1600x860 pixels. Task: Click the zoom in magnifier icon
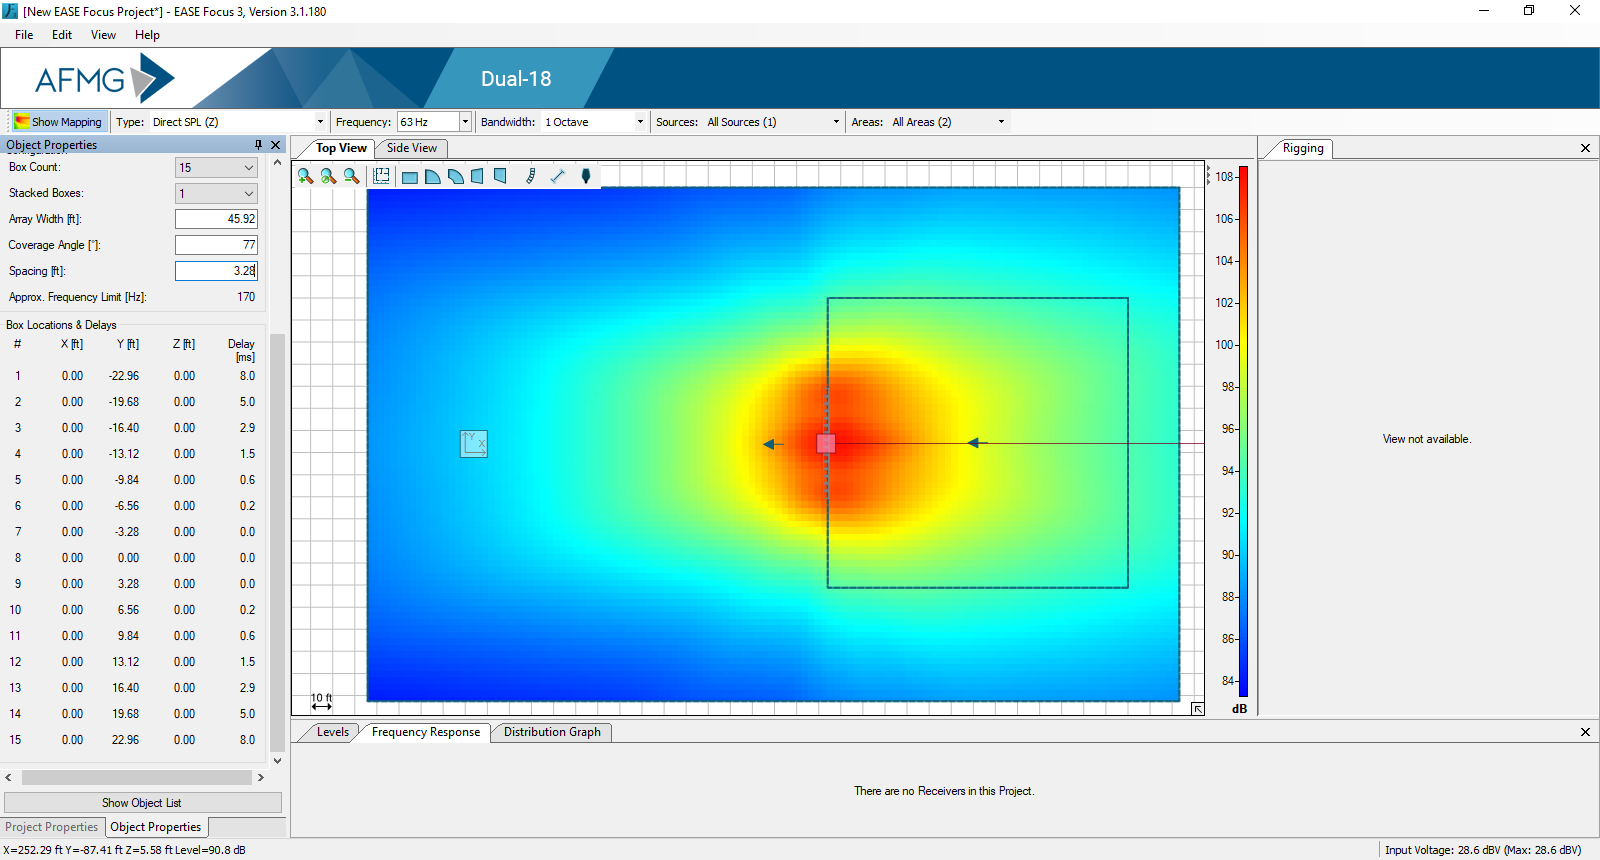click(x=305, y=176)
